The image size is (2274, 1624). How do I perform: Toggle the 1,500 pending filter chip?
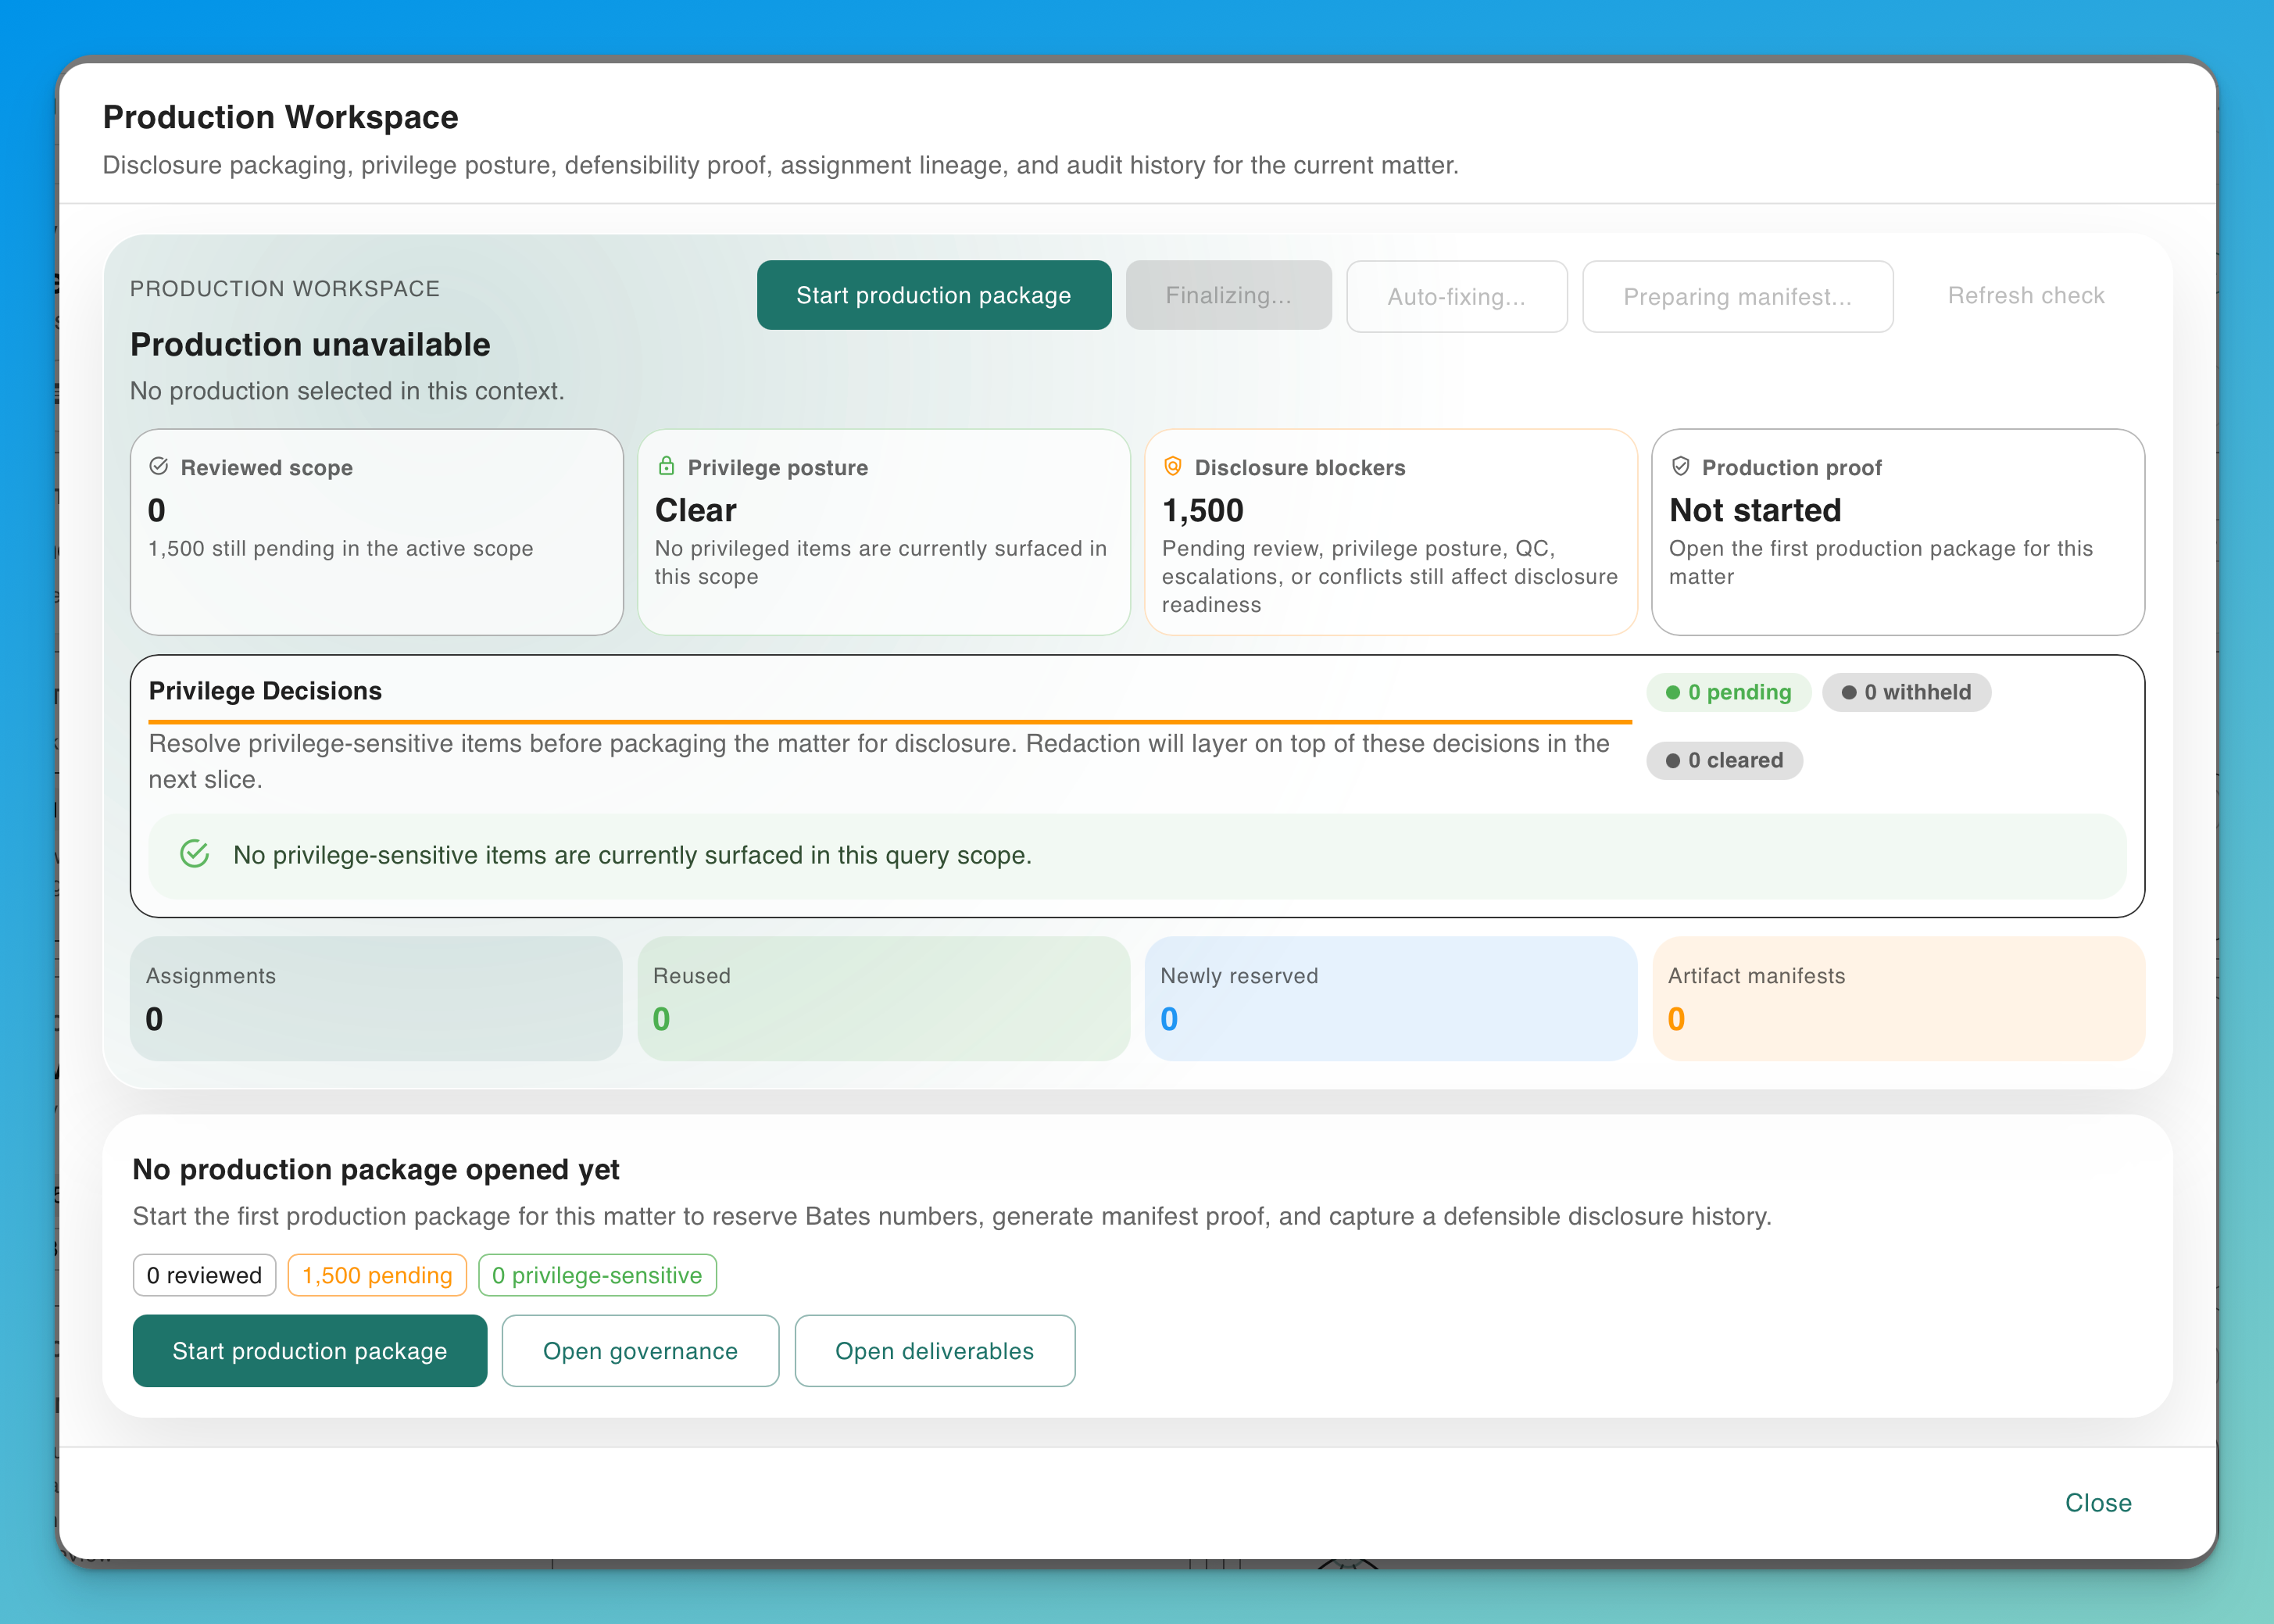[377, 1275]
